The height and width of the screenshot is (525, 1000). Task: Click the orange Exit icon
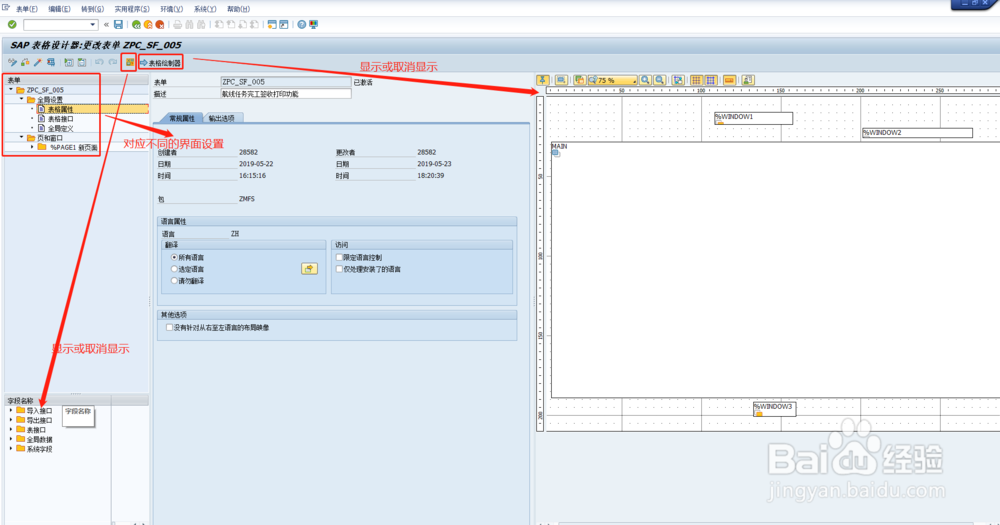148,24
